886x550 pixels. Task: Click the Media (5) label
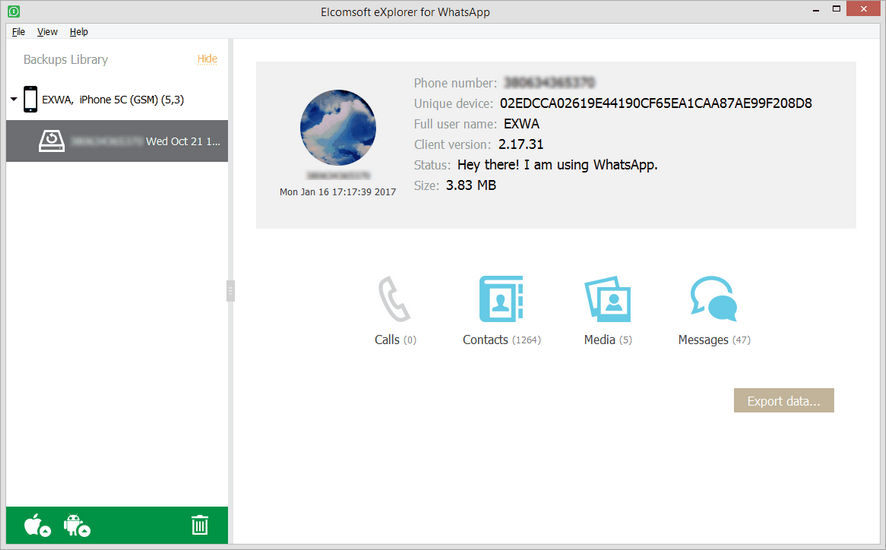[608, 340]
